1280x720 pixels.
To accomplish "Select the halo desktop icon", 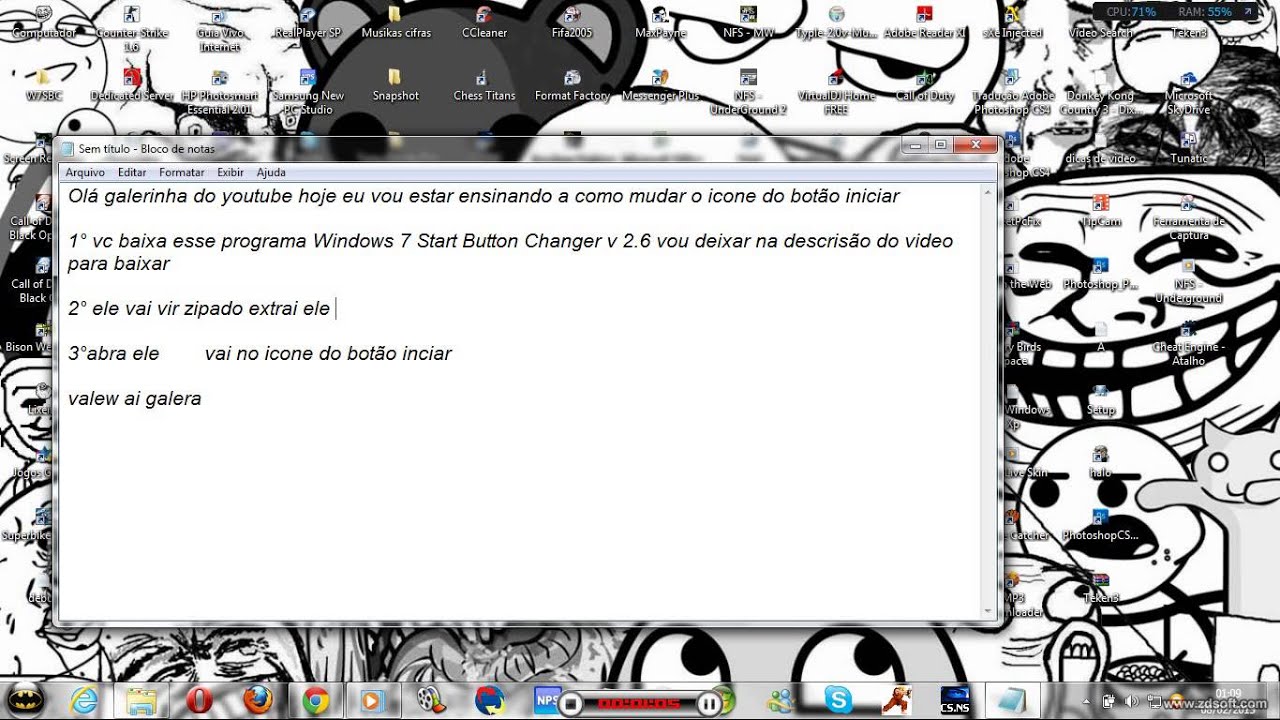I will (x=1100, y=462).
